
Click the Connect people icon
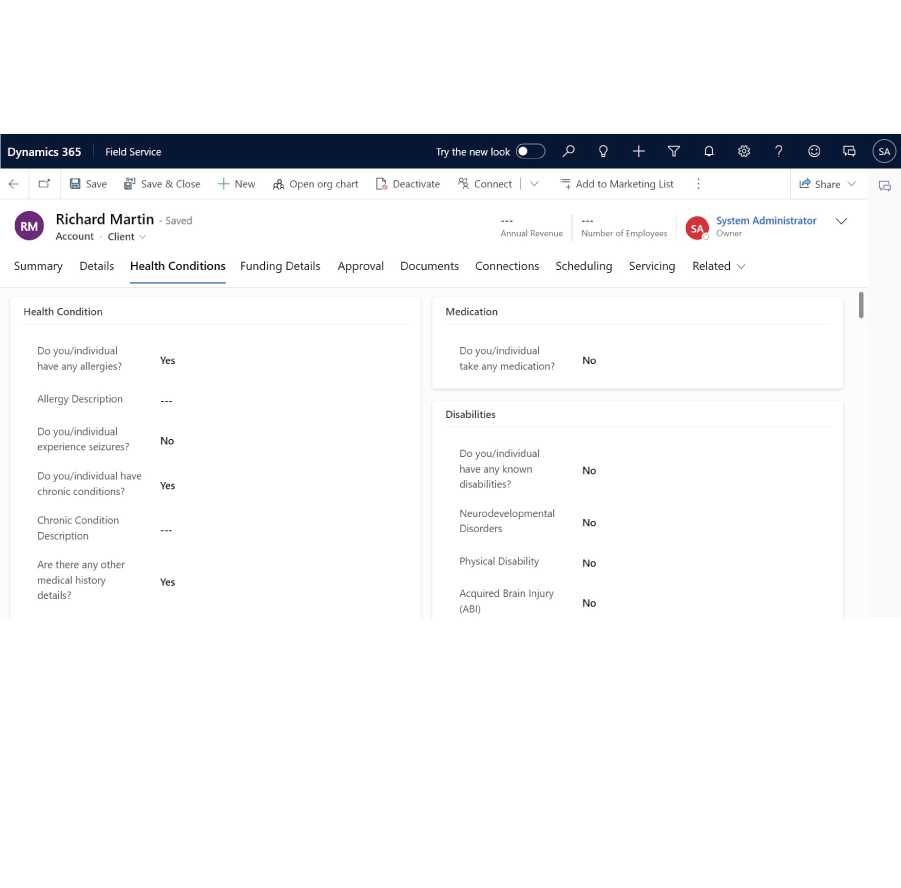(463, 183)
